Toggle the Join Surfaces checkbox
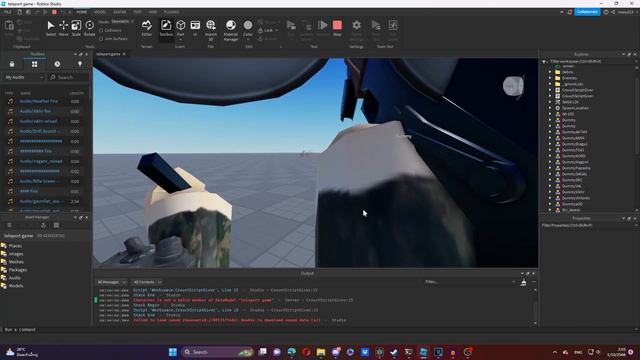The height and width of the screenshot is (360, 640). (101, 39)
